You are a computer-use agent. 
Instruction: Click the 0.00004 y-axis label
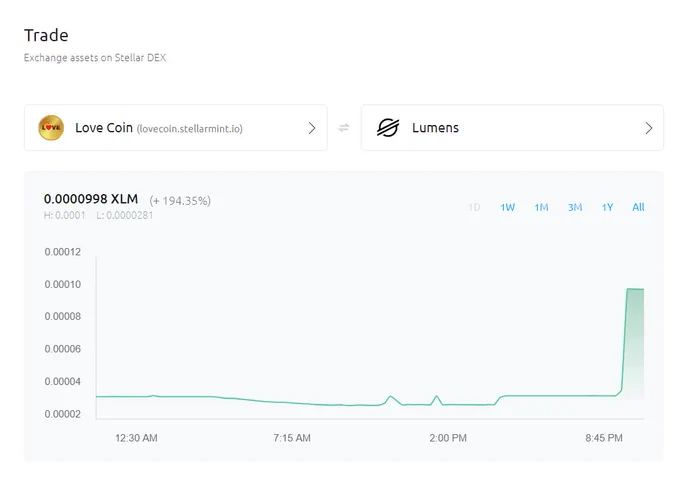(62, 382)
